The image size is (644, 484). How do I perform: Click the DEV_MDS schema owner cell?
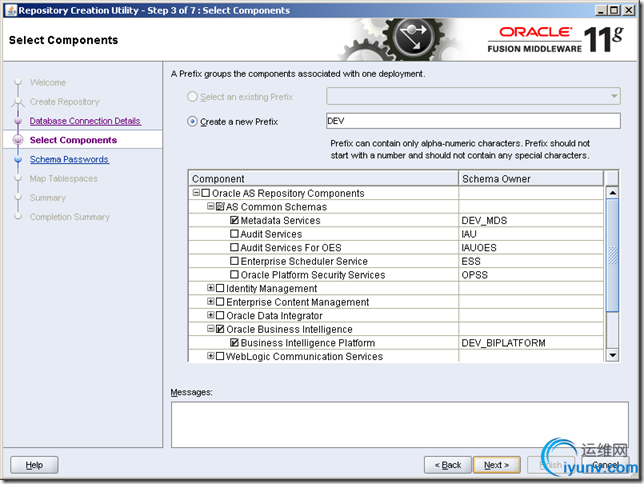[x=531, y=220]
